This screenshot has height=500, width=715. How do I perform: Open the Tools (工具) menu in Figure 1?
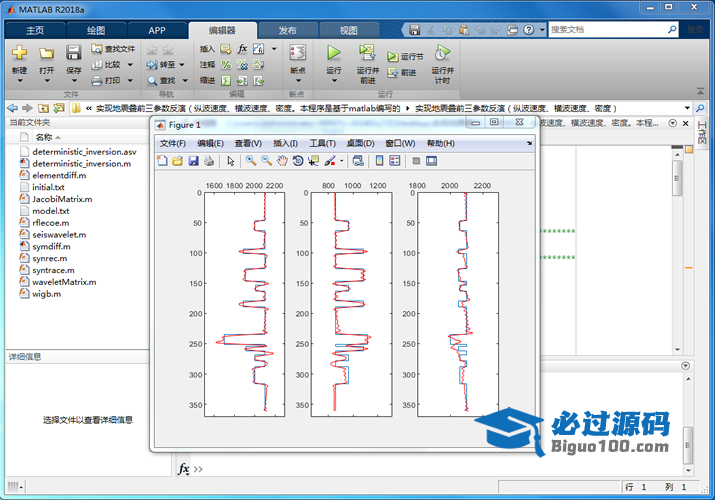pyautogui.click(x=322, y=144)
